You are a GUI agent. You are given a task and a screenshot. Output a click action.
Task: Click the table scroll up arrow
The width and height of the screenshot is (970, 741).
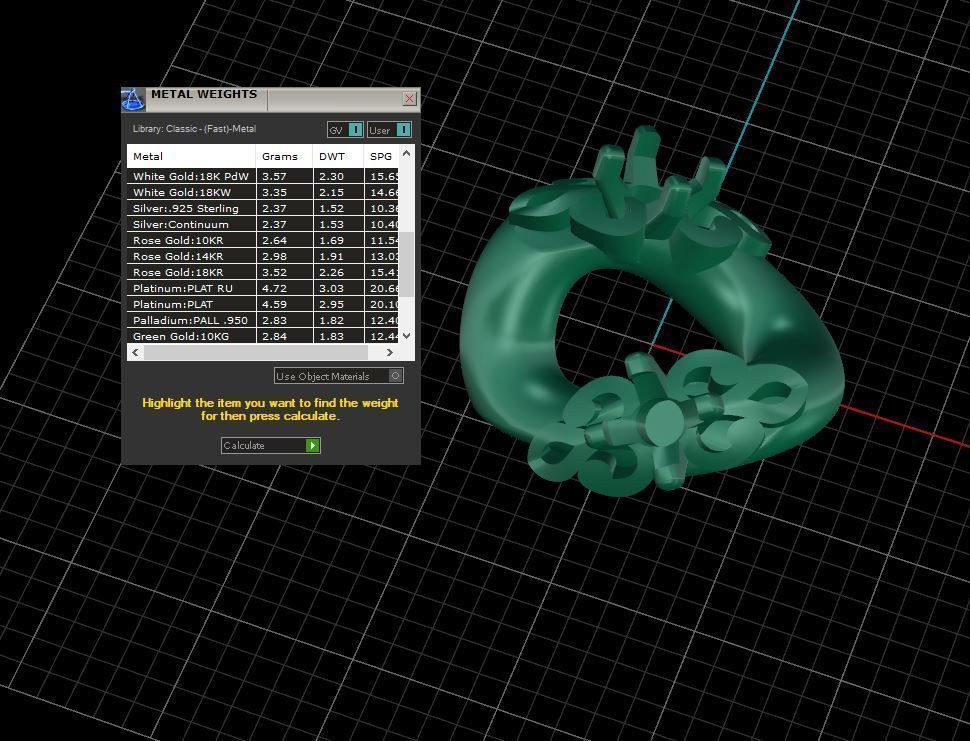[406, 153]
